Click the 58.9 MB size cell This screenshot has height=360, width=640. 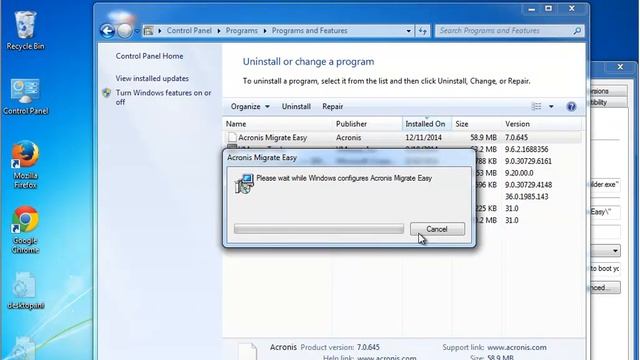coord(483,138)
